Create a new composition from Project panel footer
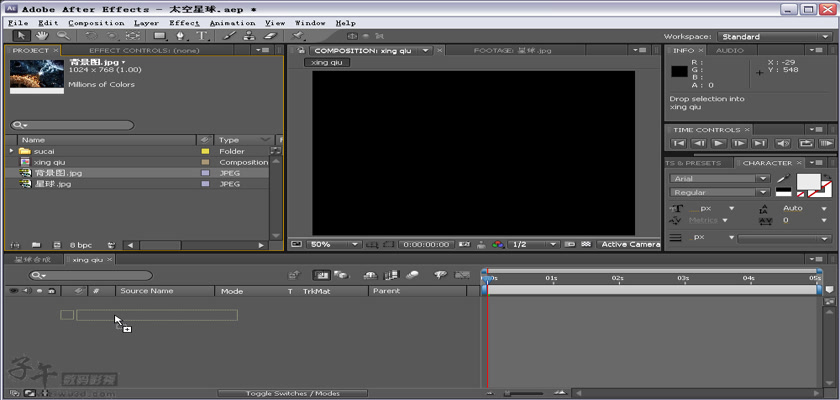Screen dimensions: 840x400 pos(57,245)
